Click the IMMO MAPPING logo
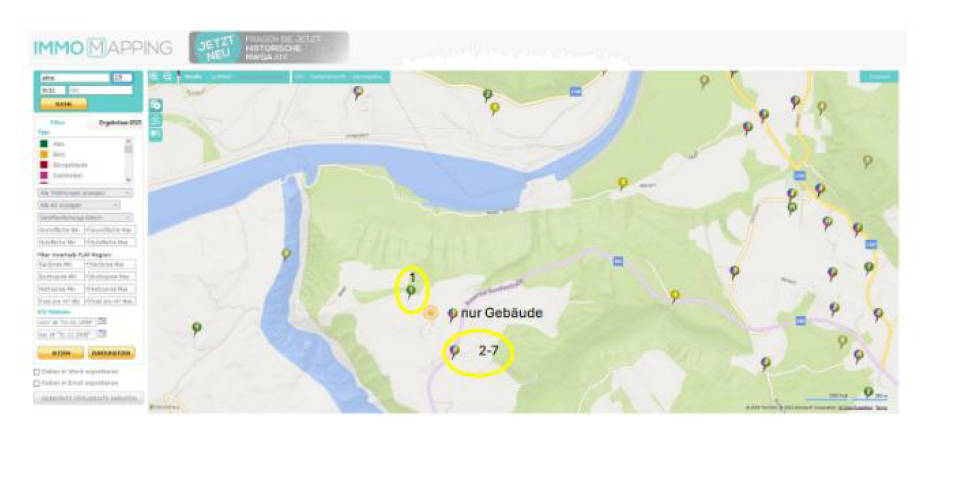The height and width of the screenshot is (479, 956). point(102,48)
